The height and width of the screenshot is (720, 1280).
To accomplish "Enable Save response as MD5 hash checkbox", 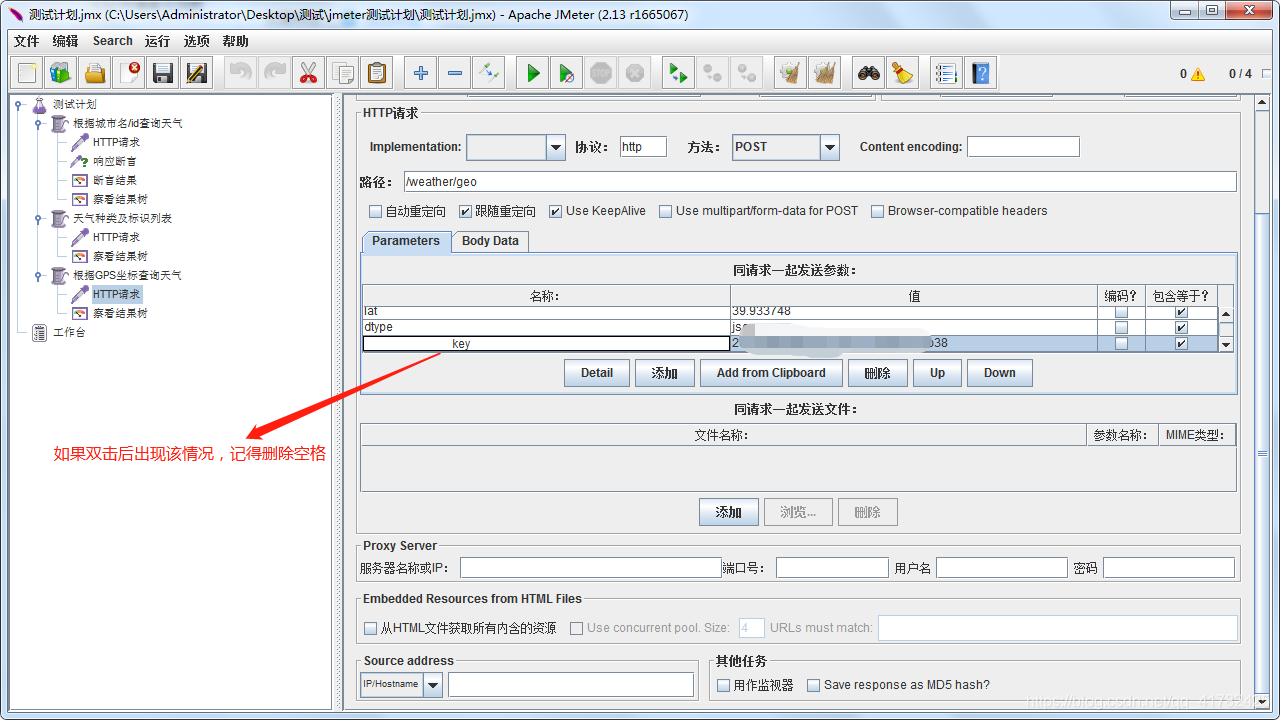I will [x=814, y=685].
